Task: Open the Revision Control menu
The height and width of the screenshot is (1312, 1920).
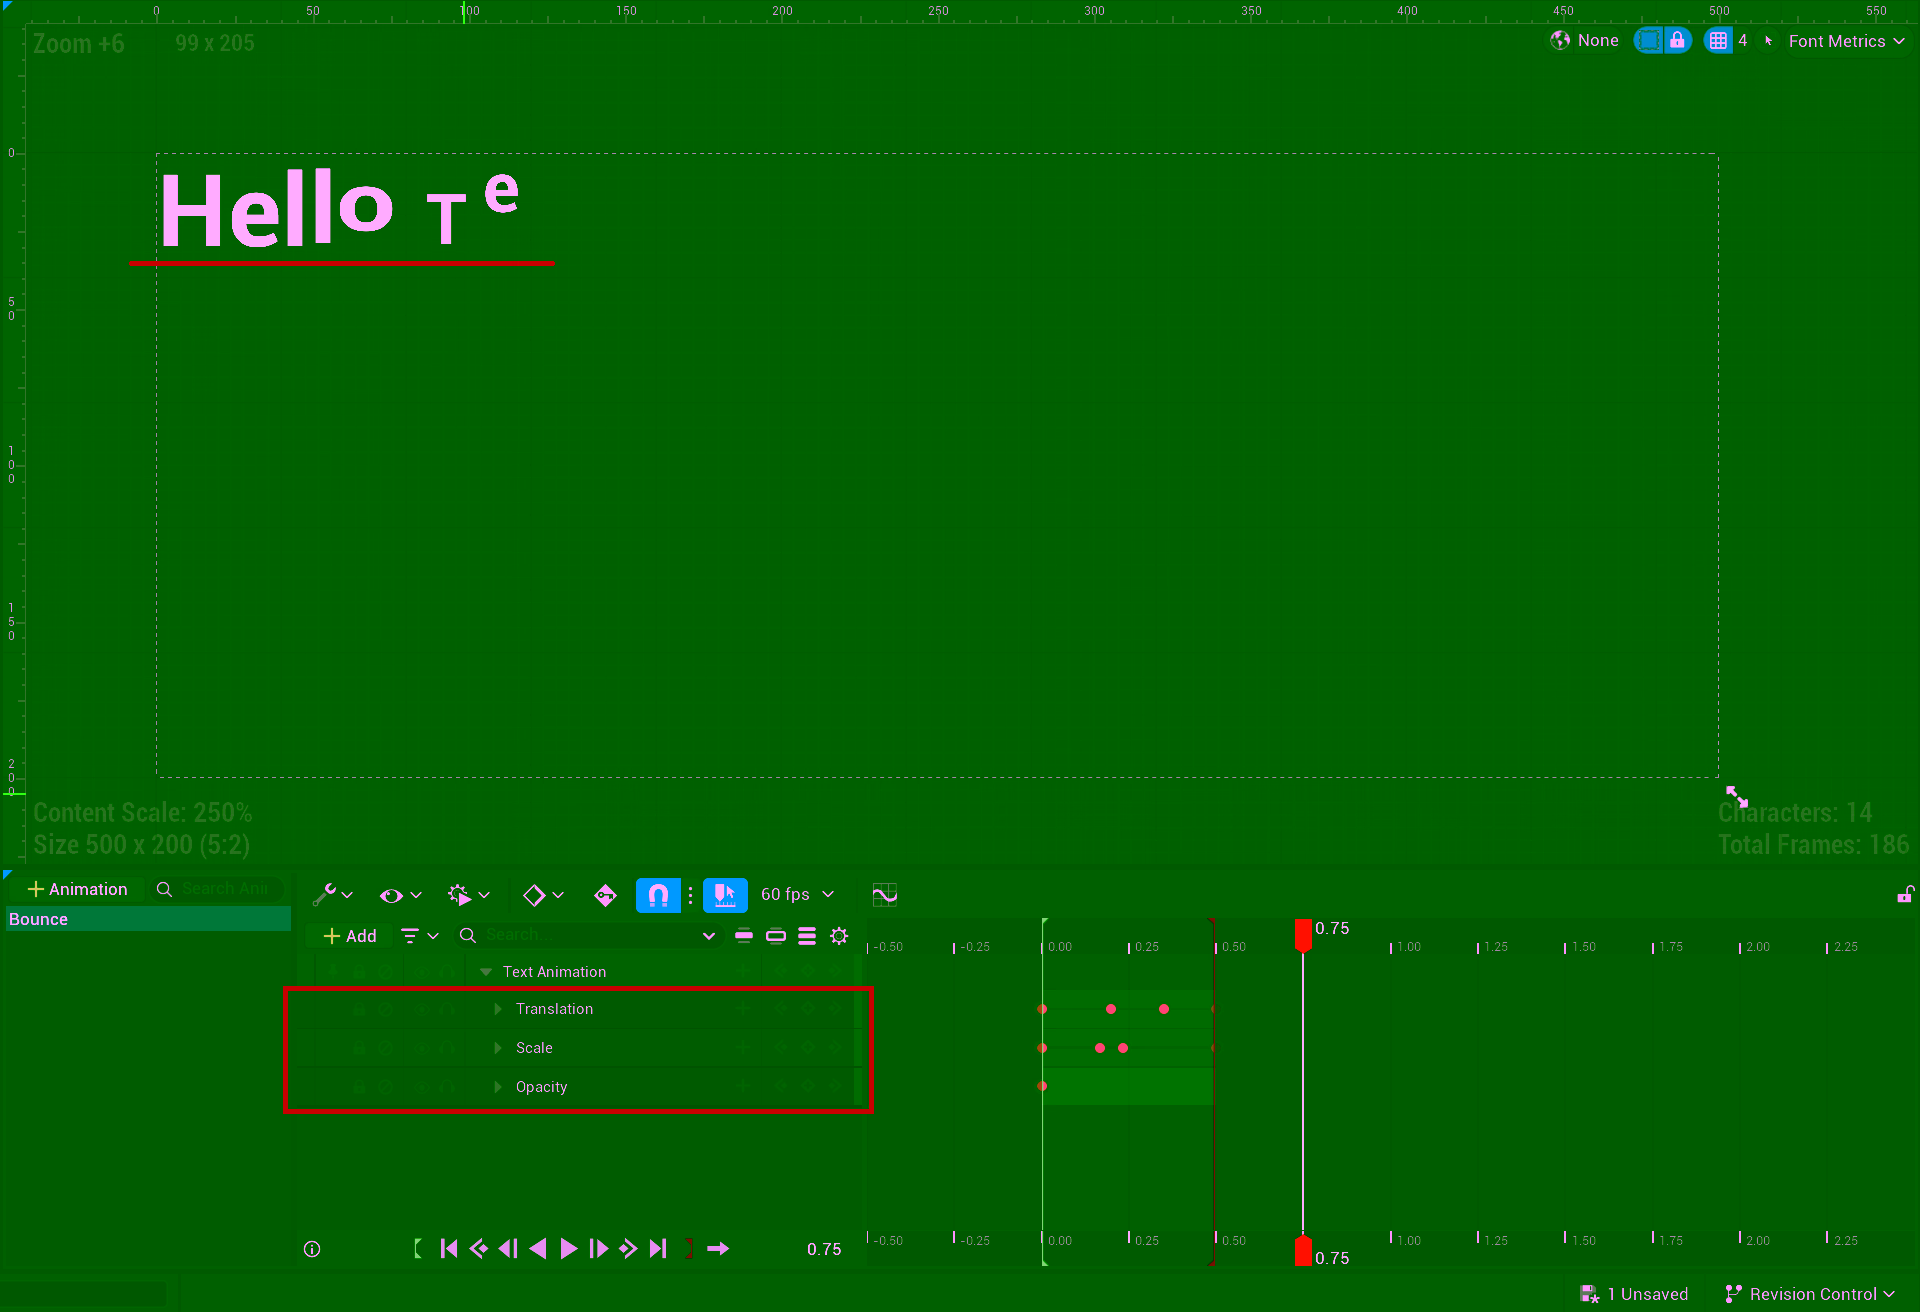Action: [x=1810, y=1294]
